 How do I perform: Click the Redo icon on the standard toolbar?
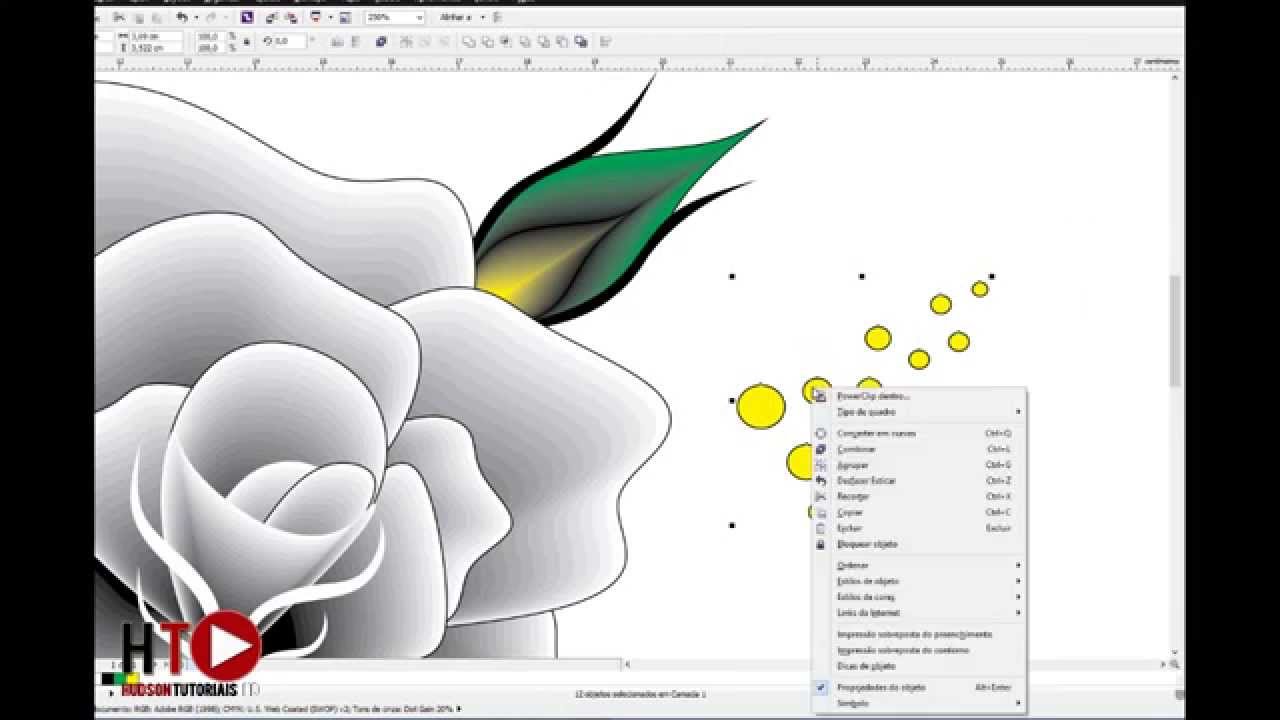211,16
